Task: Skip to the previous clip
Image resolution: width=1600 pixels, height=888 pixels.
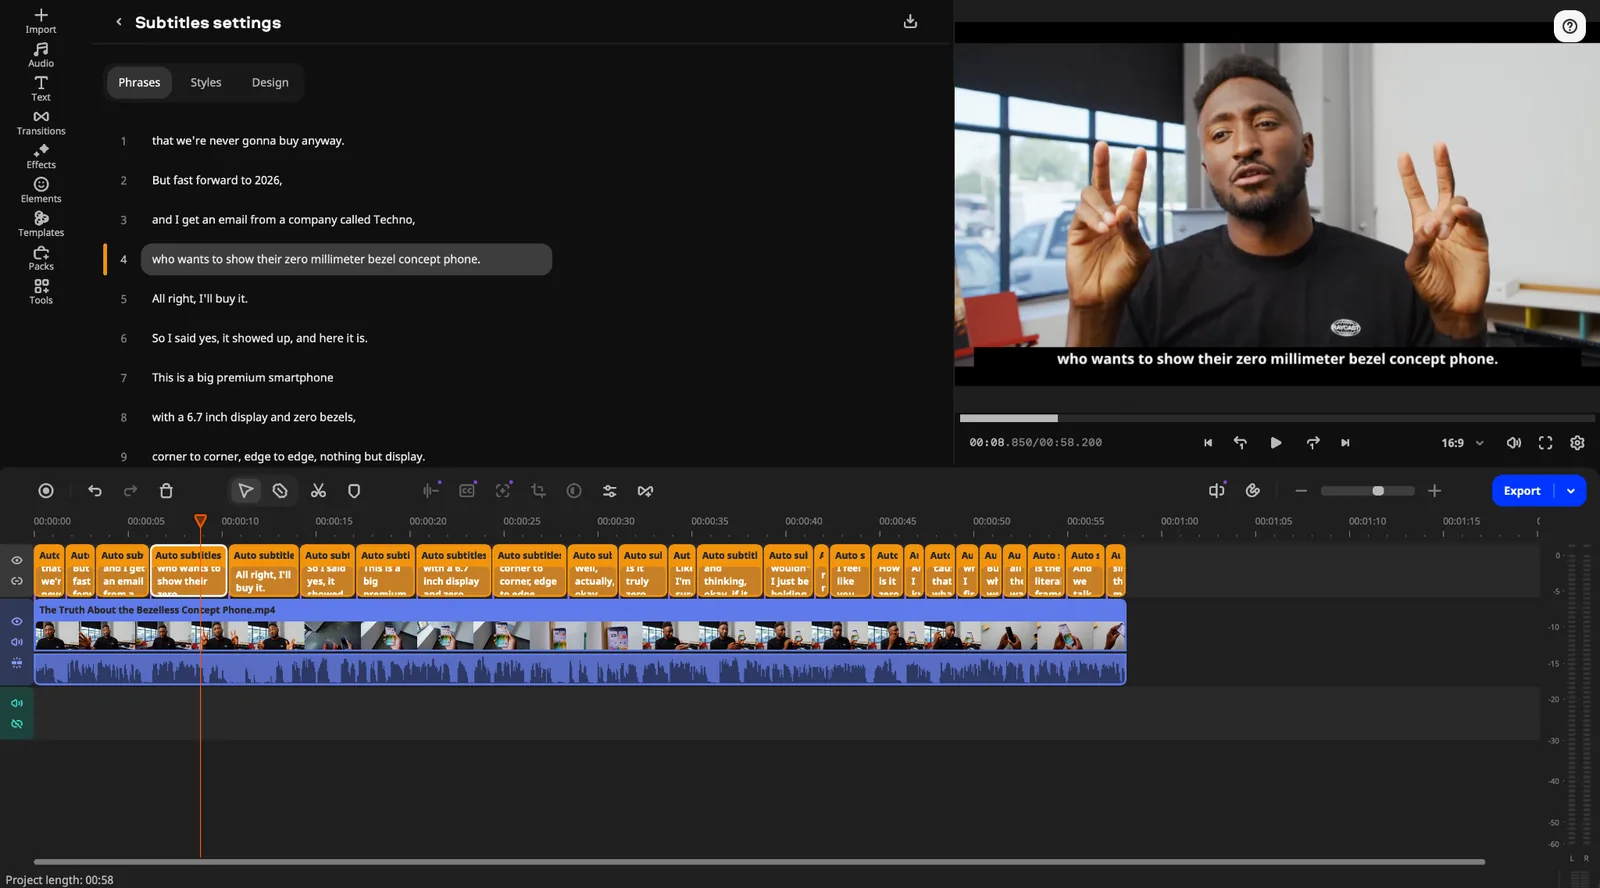Action: [x=1208, y=443]
